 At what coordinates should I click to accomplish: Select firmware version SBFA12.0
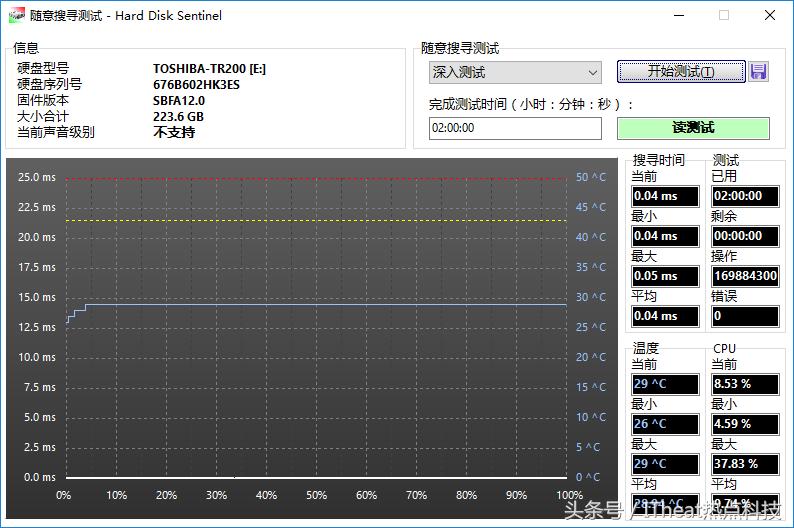click(x=179, y=101)
